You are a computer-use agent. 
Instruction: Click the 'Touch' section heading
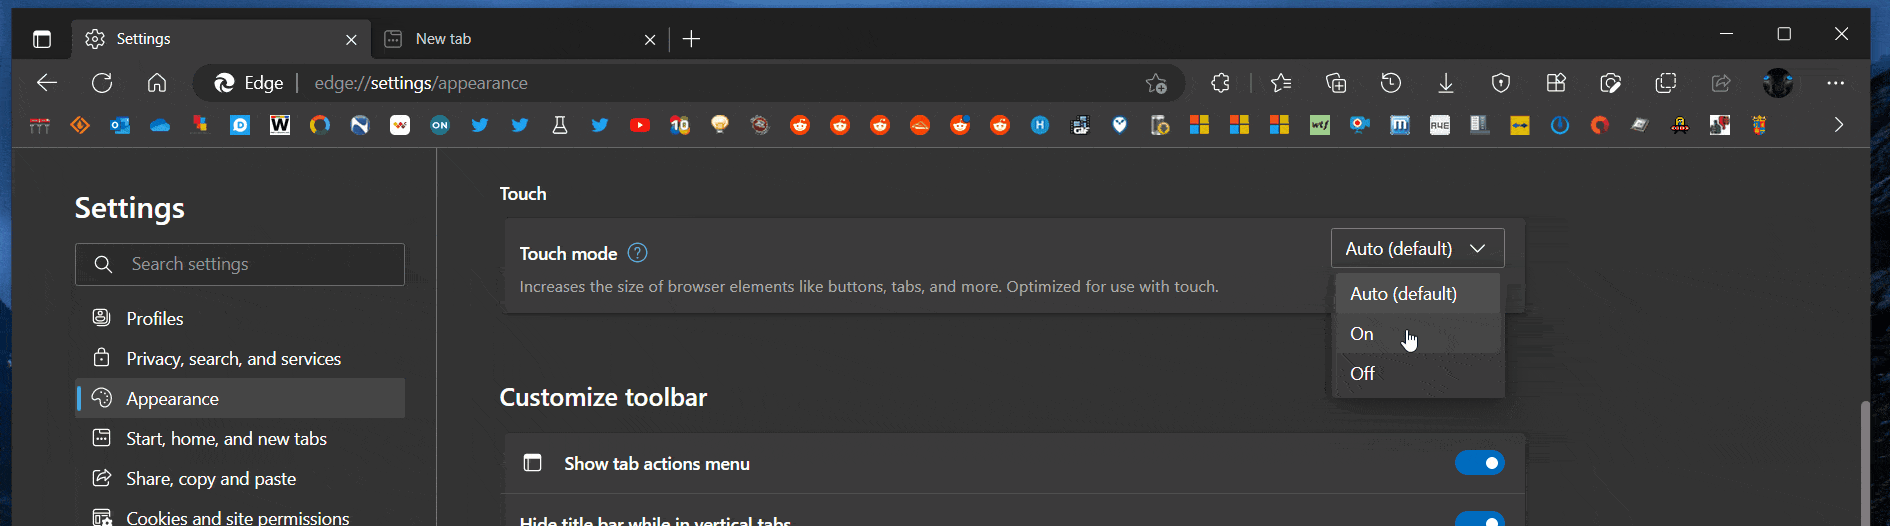tap(523, 194)
